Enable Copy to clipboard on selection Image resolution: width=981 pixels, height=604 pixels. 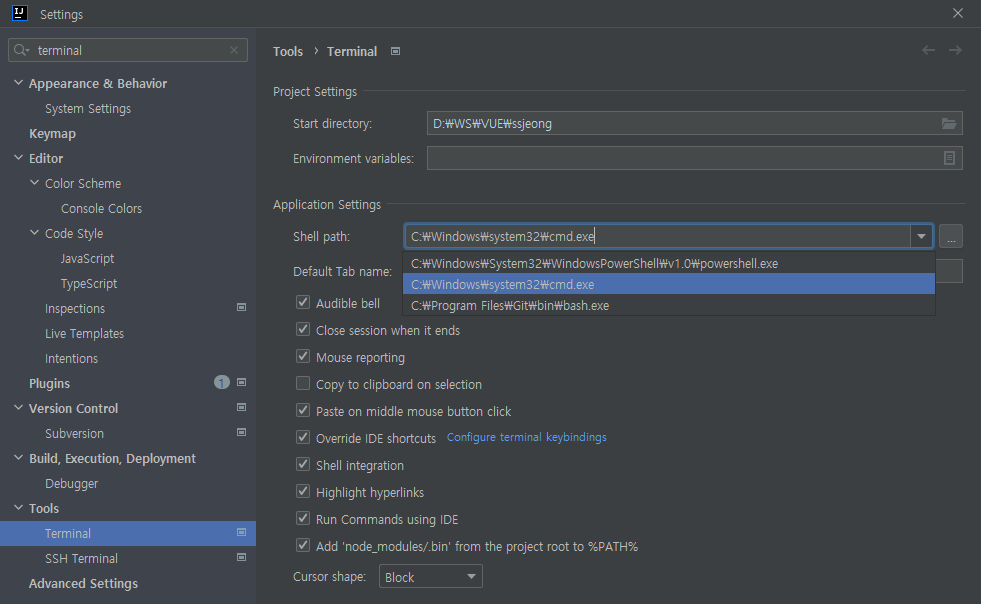303,383
